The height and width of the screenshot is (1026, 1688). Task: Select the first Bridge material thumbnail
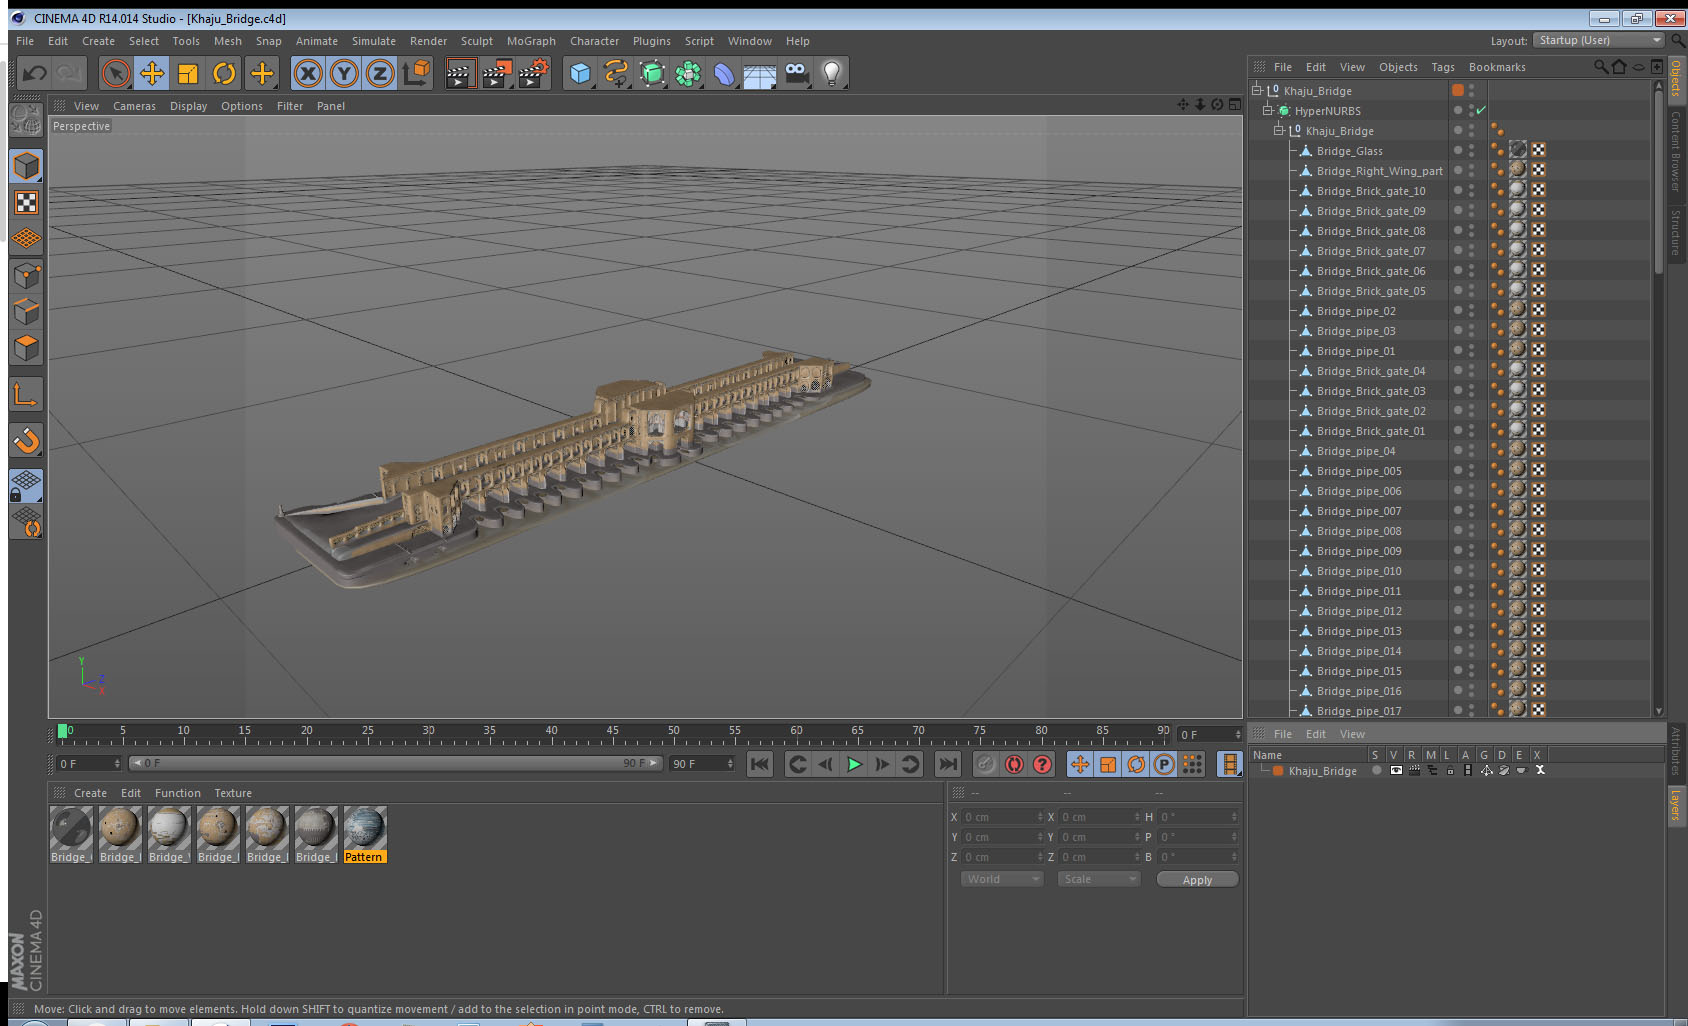71,835
